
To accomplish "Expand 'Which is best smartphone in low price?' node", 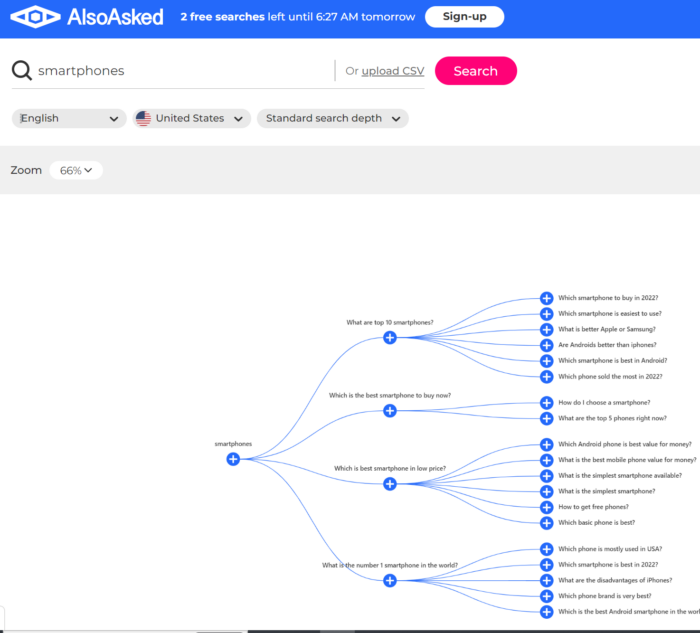I will click(x=390, y=484).
